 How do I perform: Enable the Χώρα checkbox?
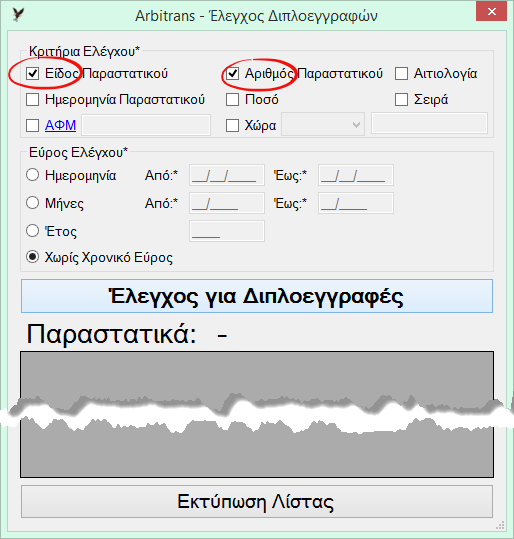(x=232, y=125)
